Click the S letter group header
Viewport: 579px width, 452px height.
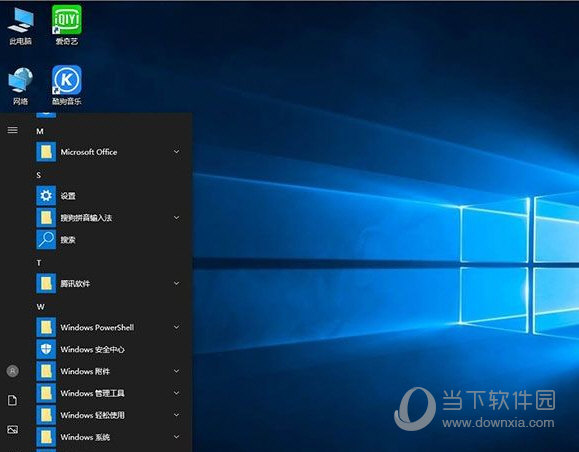[x=39, y=175]
